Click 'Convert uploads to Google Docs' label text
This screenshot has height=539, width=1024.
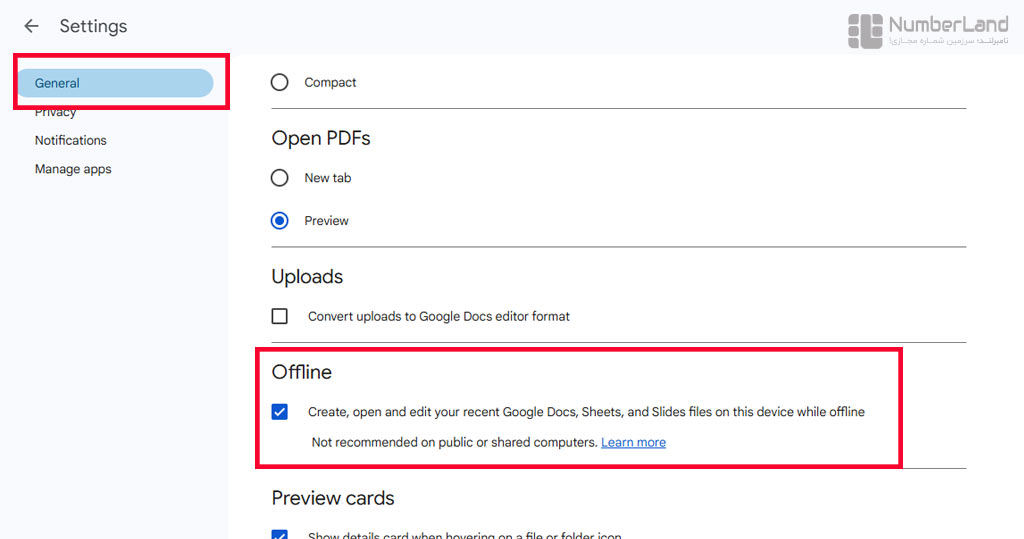pyautogui.click(x=439, y=316)
